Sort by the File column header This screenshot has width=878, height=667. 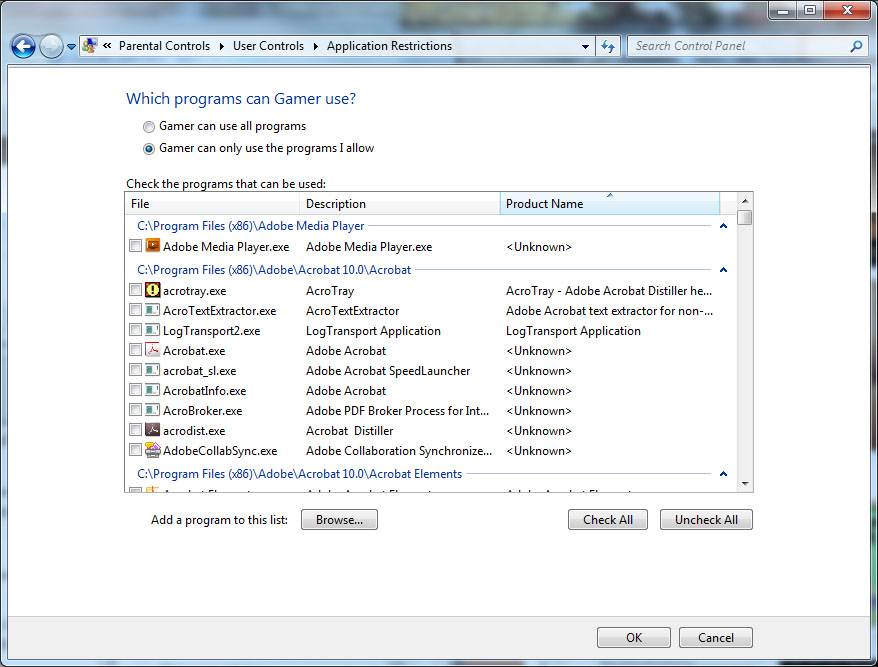click(212, 204)
